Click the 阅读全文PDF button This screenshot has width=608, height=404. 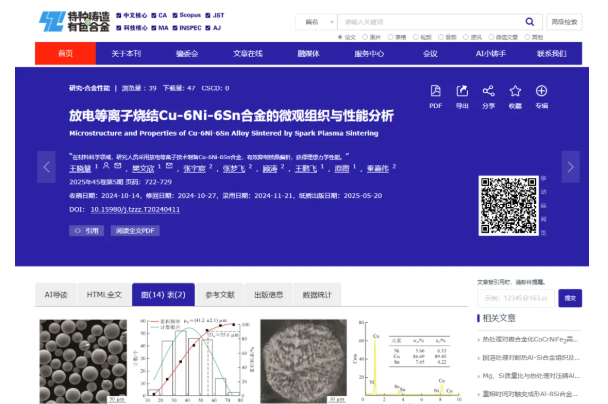(x=136, y=230)
